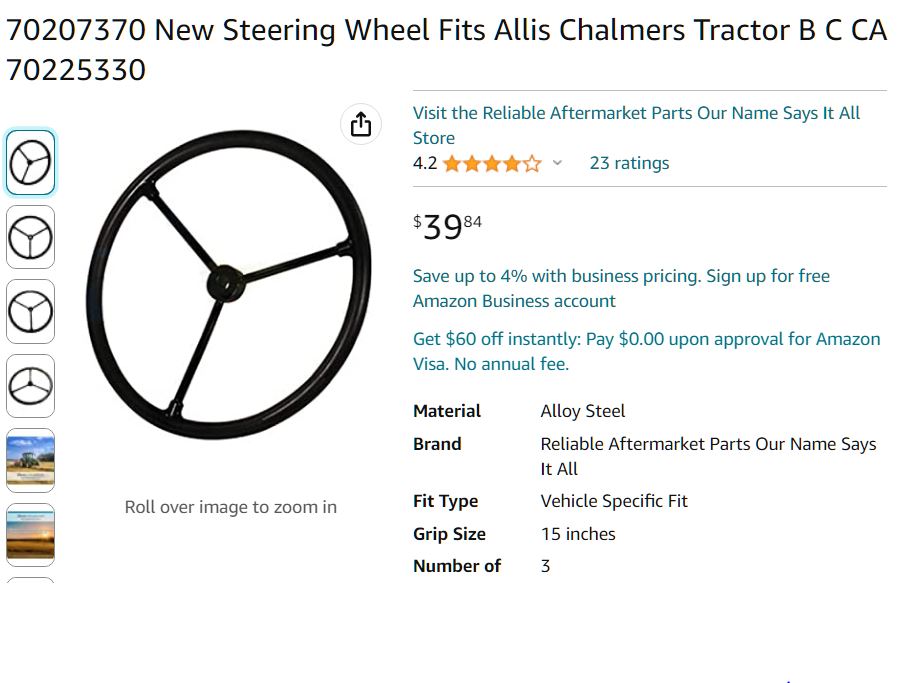Open the sunset field thumbnail
The height and width of the screenshot is (683, 900).
(x=30, y=534)
